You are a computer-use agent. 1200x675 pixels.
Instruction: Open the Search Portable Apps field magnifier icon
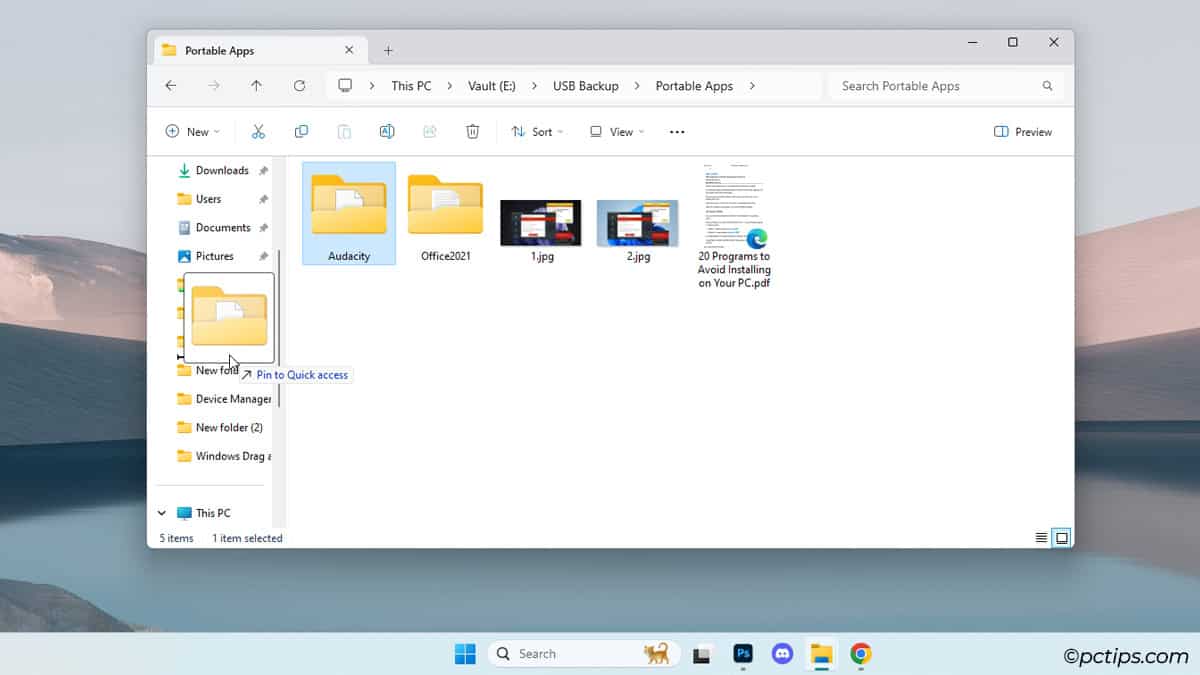1047,86
